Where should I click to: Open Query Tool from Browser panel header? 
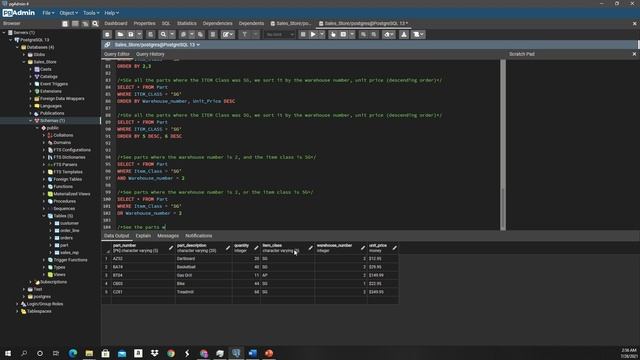[x=65, y=24]
